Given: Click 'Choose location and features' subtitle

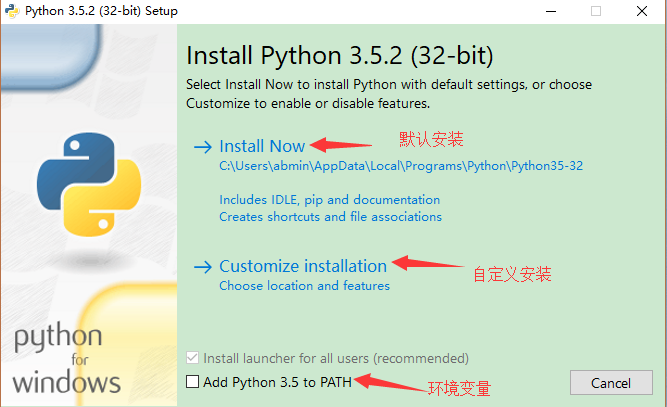Looking at the screenshot, I should (305, 286).
